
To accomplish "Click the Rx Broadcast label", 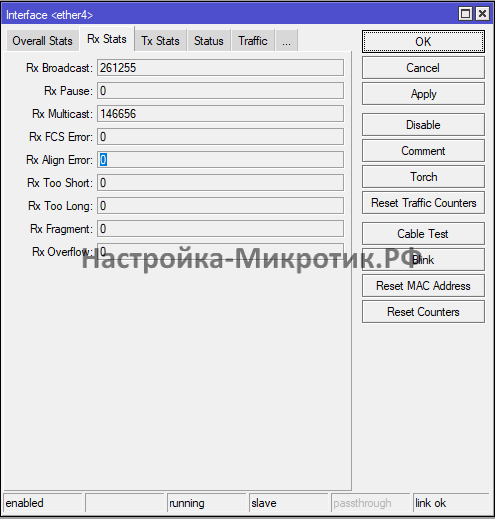I will click(59, 68).
